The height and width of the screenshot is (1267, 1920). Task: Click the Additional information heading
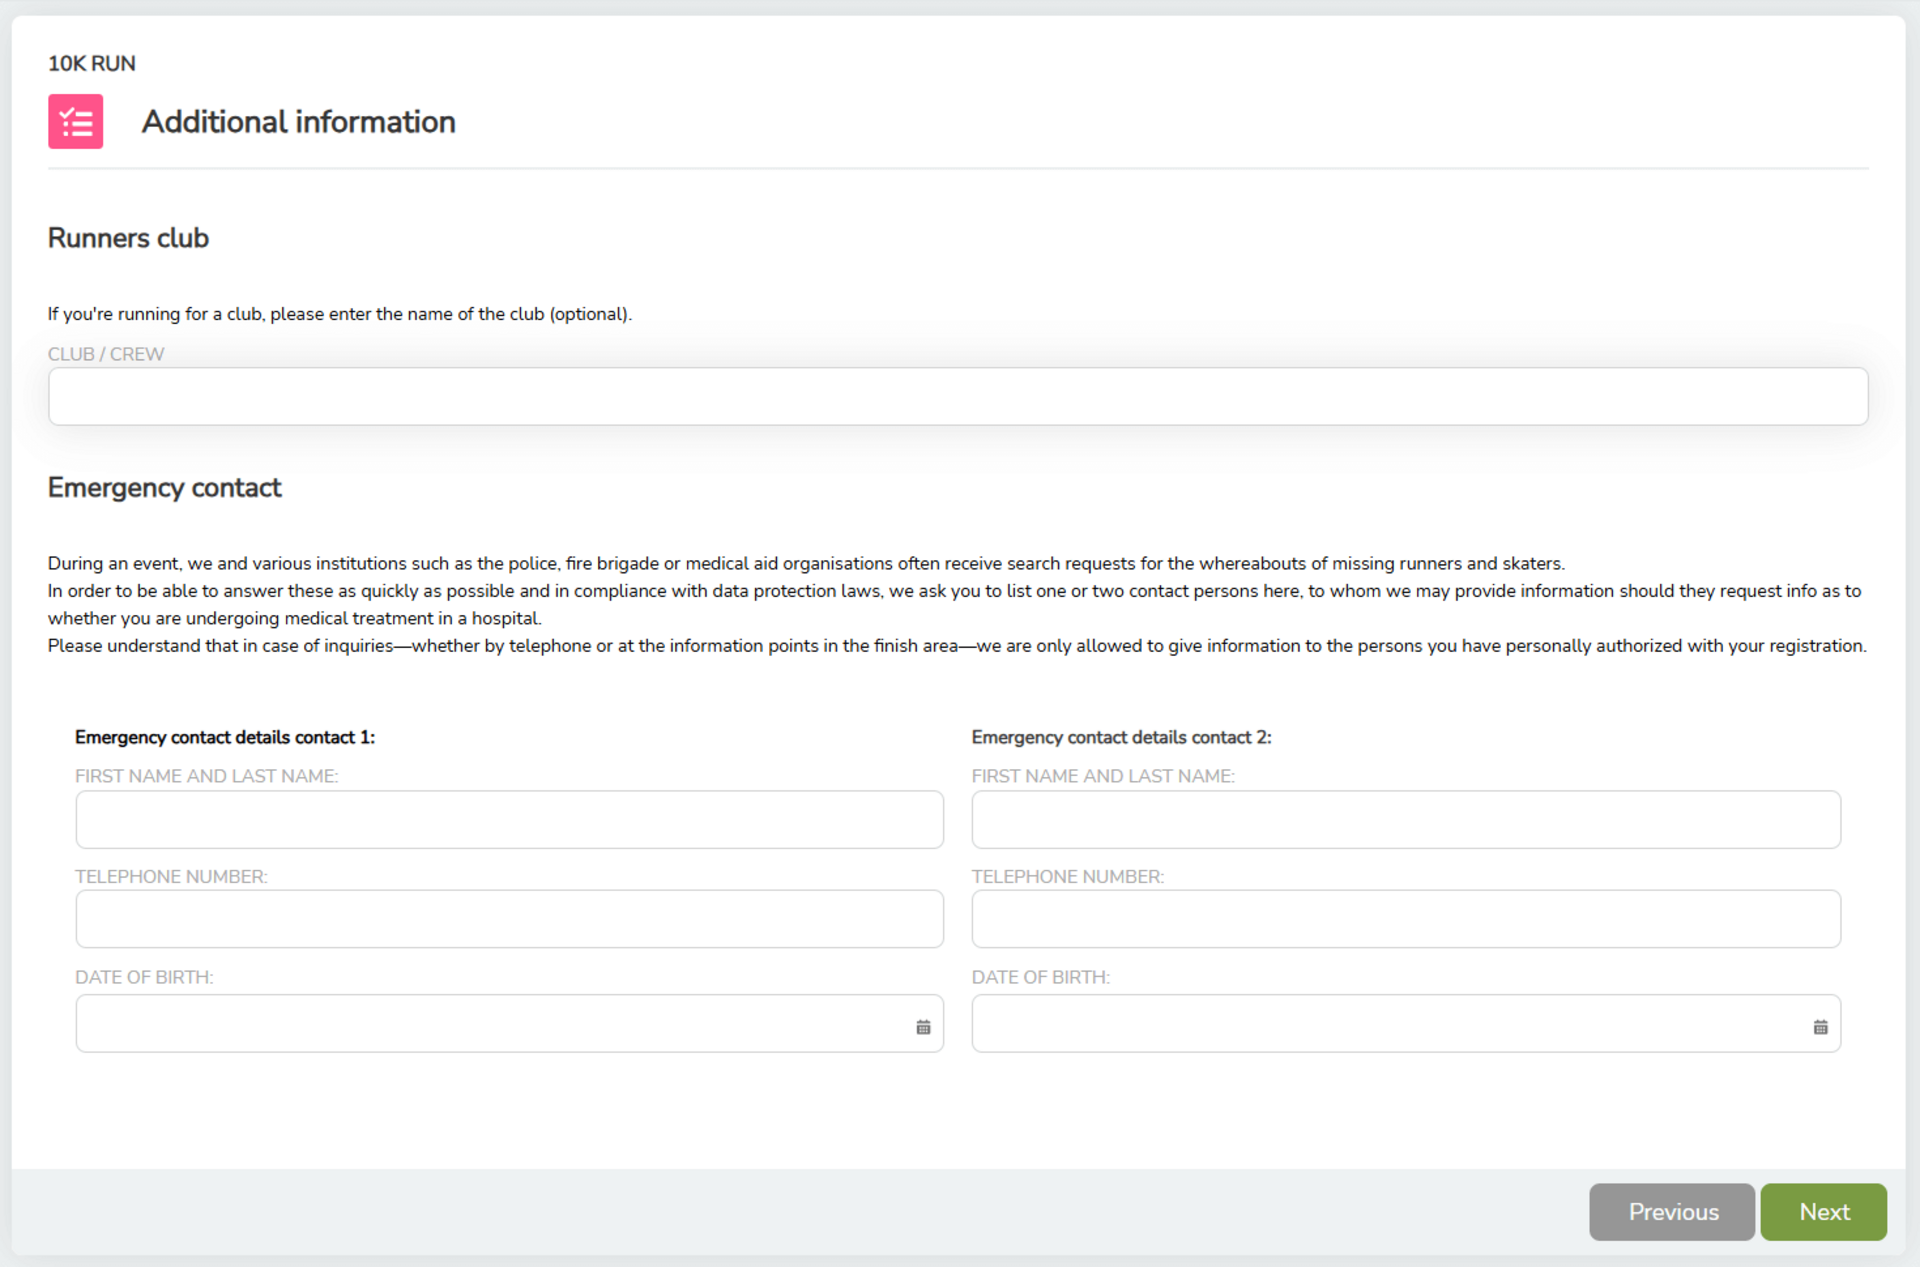click(x=298, y=122)
